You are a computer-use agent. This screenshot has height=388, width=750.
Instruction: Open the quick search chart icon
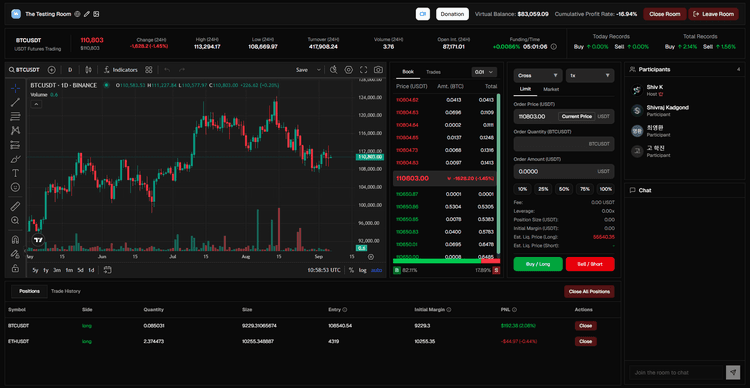tap(334, 70)
